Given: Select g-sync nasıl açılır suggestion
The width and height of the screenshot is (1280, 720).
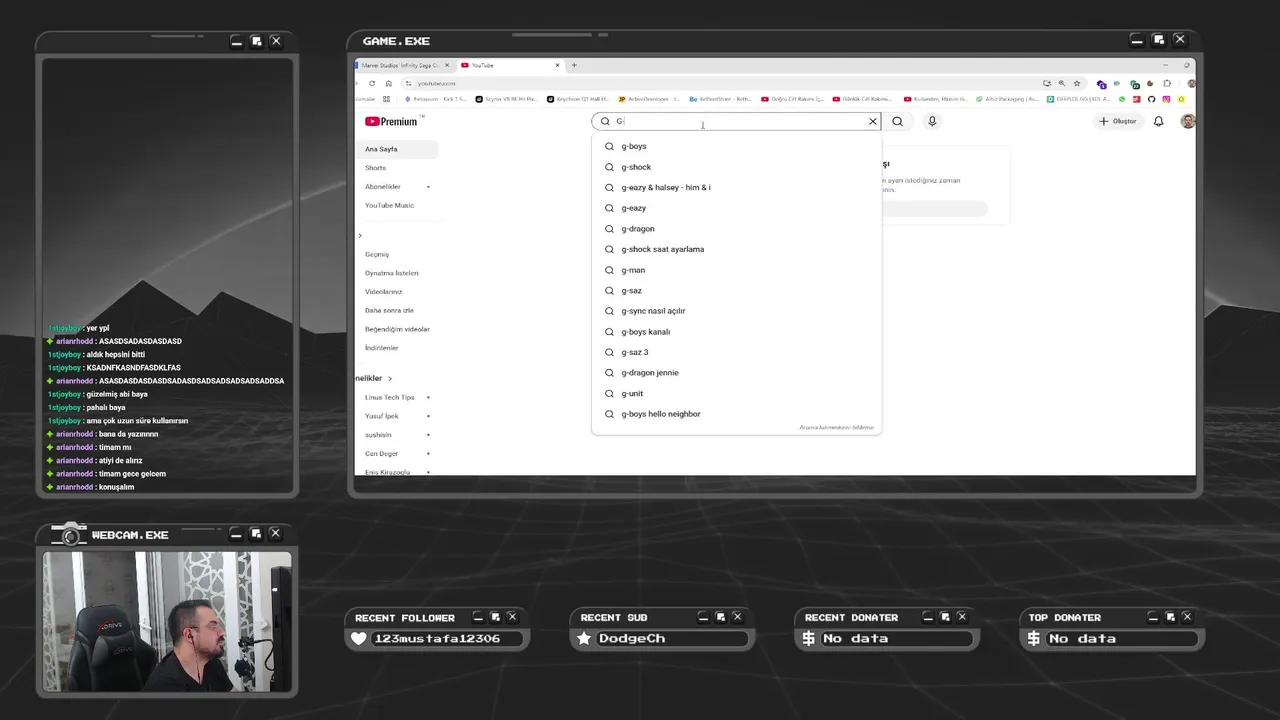Looking at the screenshot, I should [736, 311].
